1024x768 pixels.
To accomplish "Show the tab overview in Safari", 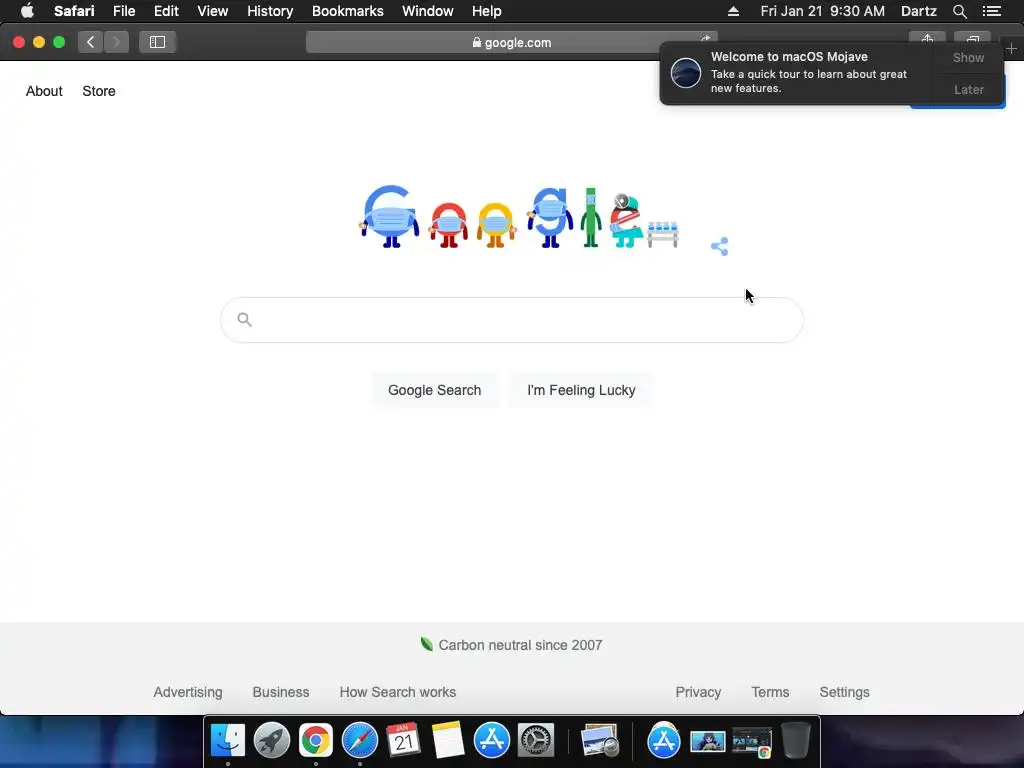I will pos(972,39).
